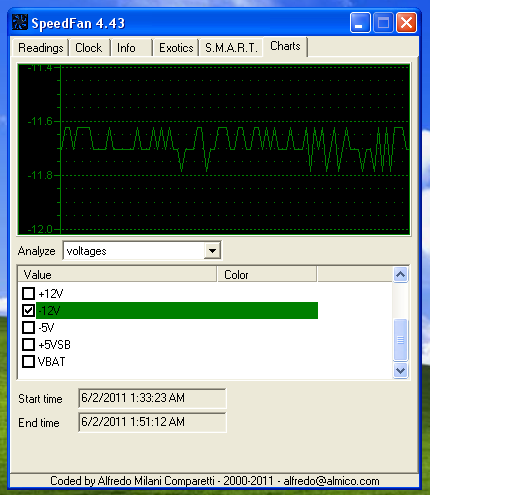Check the VBAT checkbox

[x=28, y=362]
